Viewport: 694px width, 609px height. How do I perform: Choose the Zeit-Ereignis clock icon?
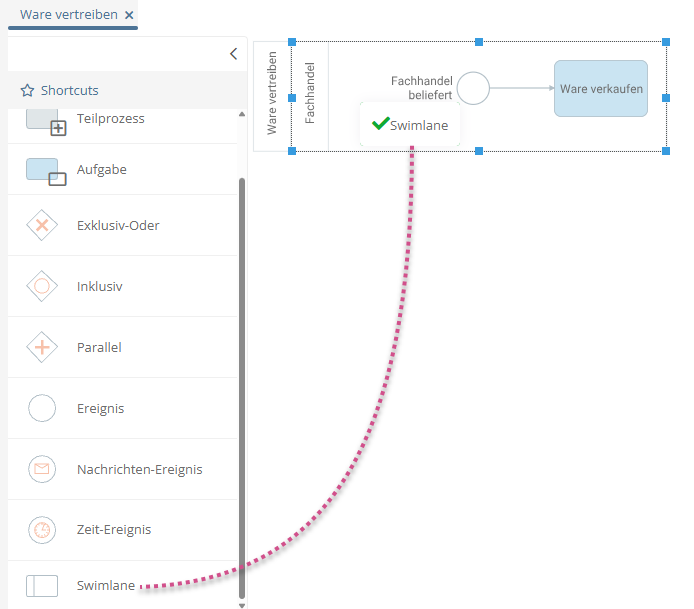(x=42, y=530)
